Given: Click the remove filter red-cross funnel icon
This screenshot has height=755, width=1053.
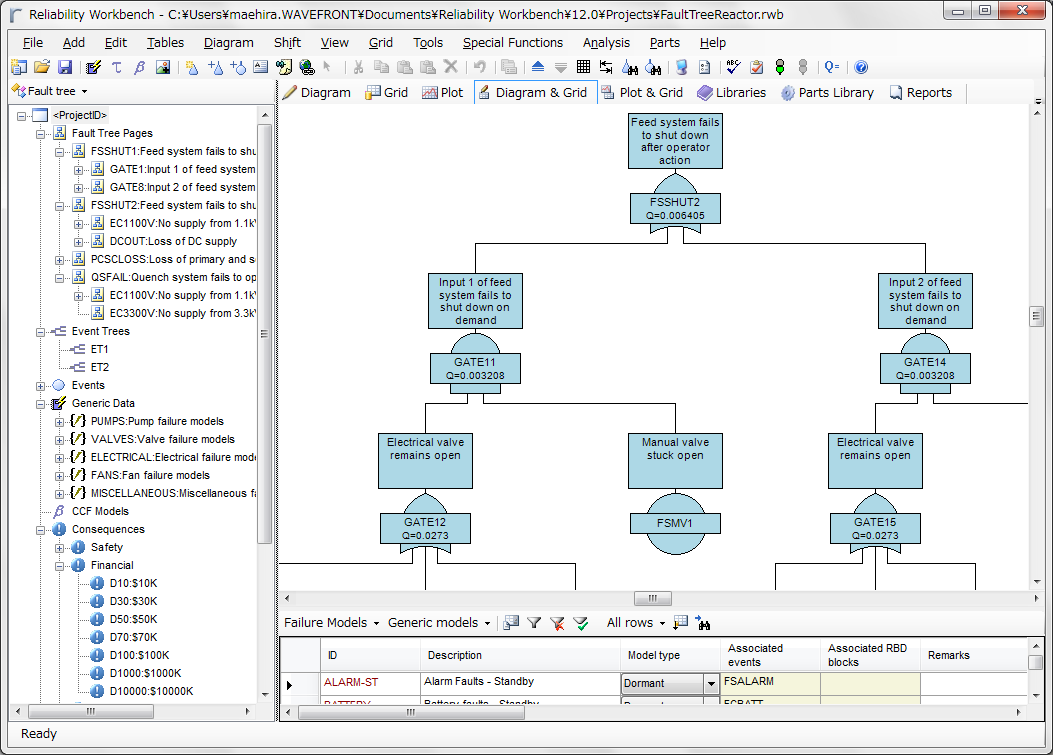Looking at the screenshot, I should click(x=557, y=623).
